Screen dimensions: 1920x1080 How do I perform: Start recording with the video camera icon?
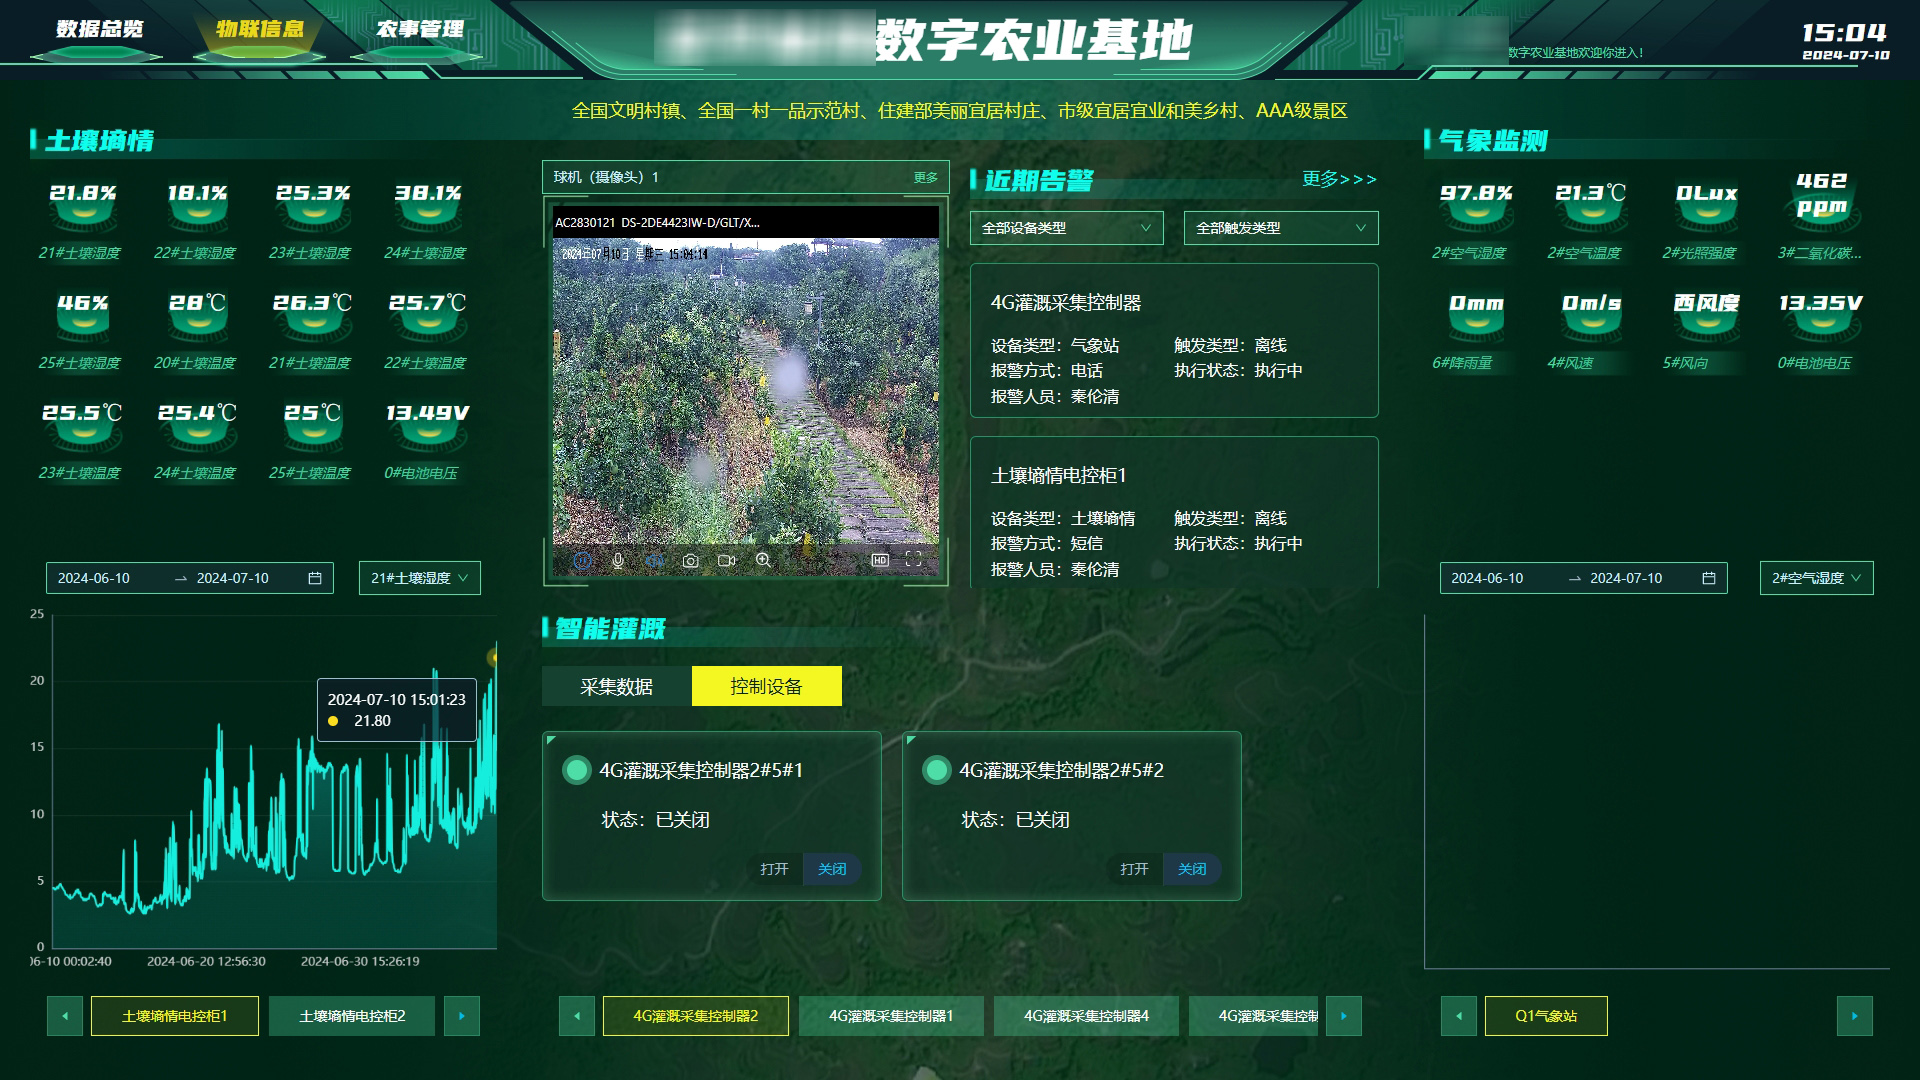click(727, 560)
